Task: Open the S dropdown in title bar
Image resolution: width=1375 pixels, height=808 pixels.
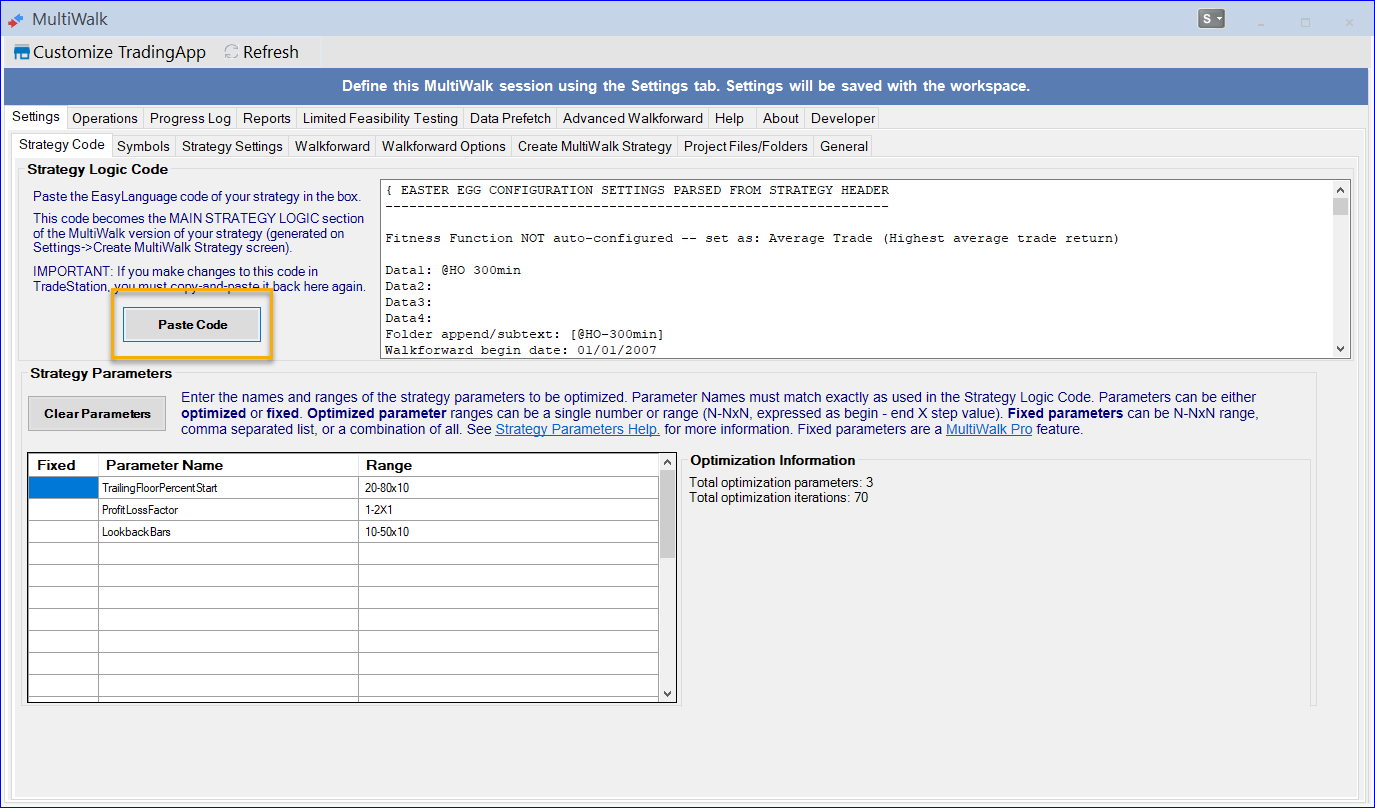Action: point(1211,19)
